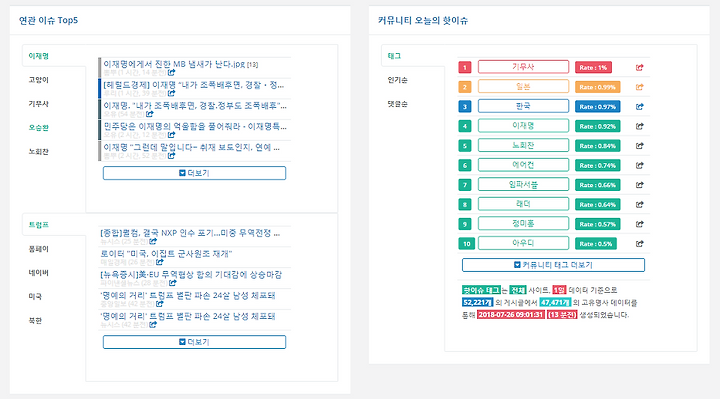
Task: Click the '2018-07-26 09:01:31' timestamp badge
Action: pyautogui.click(x=511, y=315)
